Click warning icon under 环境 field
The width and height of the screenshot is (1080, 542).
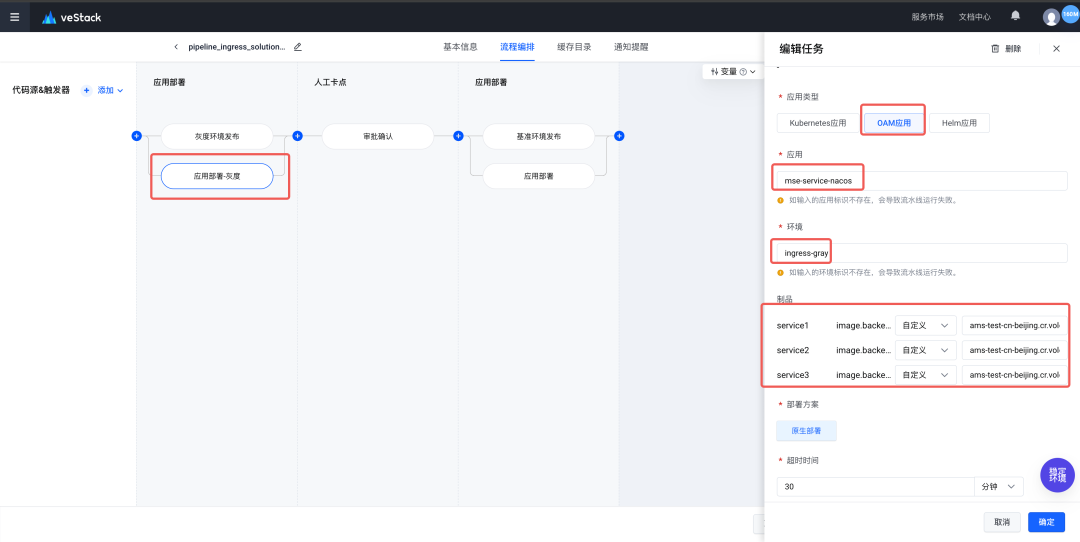click(780, 273)
